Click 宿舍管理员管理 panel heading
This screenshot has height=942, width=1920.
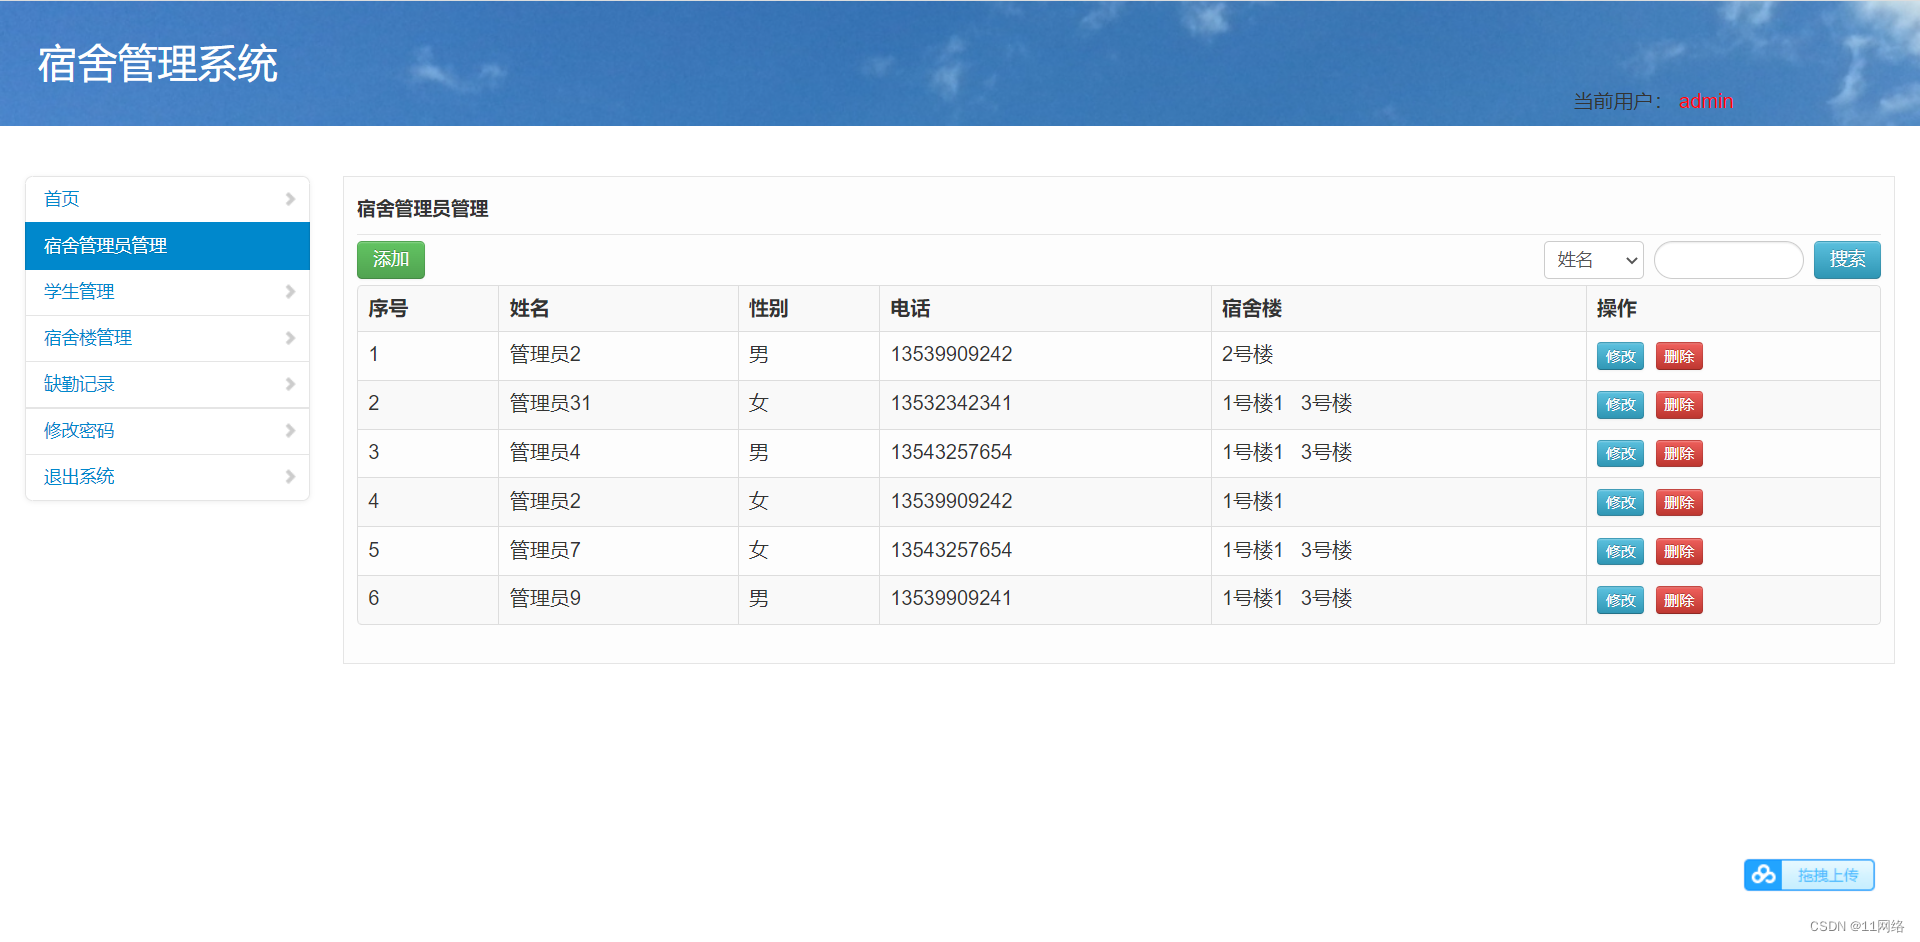422,209
